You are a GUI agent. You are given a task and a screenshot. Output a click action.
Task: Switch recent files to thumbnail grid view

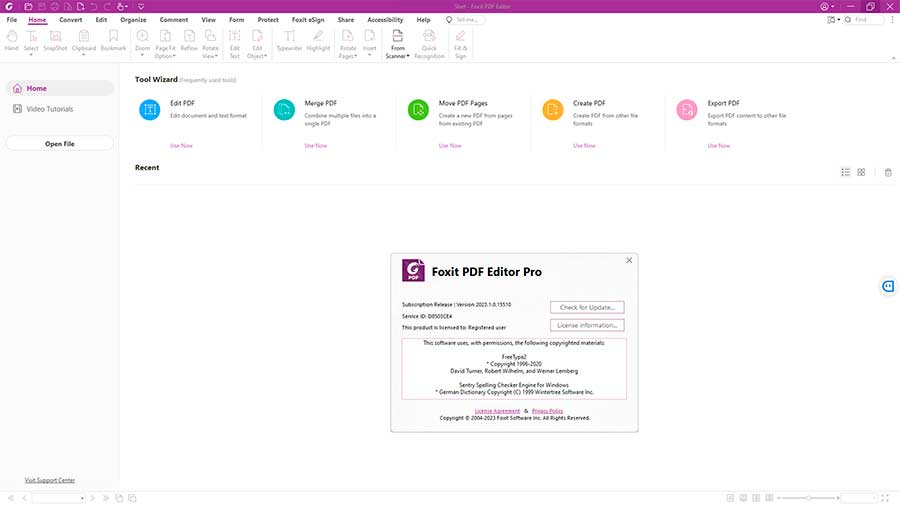[861, 172]
